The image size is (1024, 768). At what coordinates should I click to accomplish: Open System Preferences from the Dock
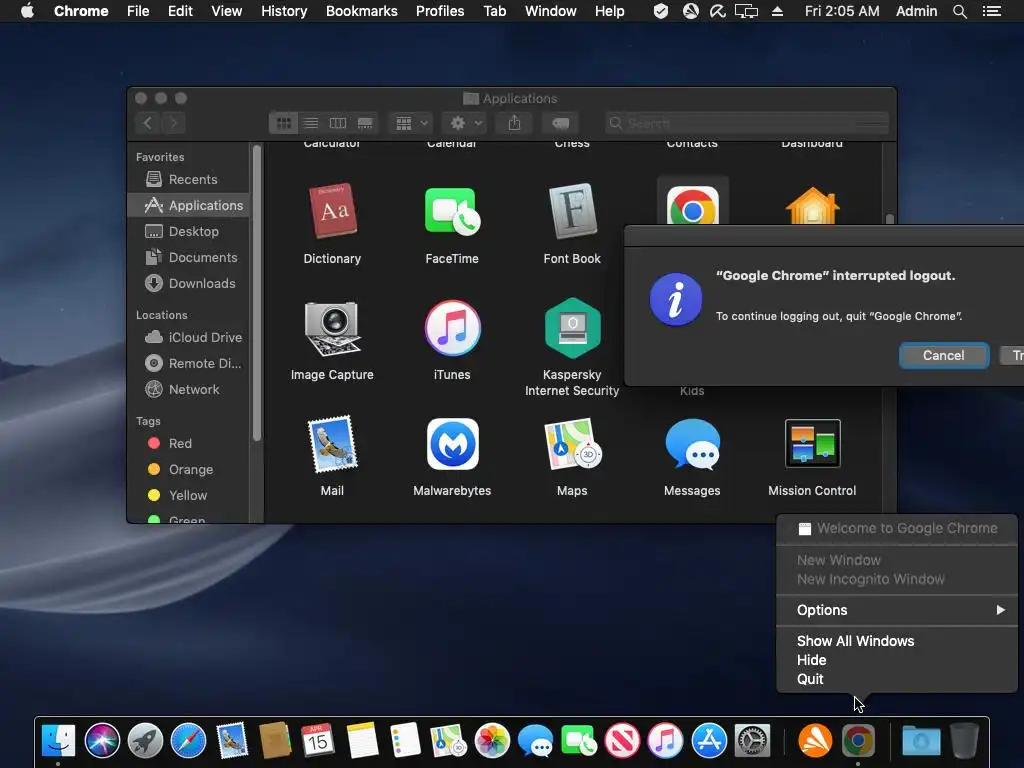tap(752, 741)
